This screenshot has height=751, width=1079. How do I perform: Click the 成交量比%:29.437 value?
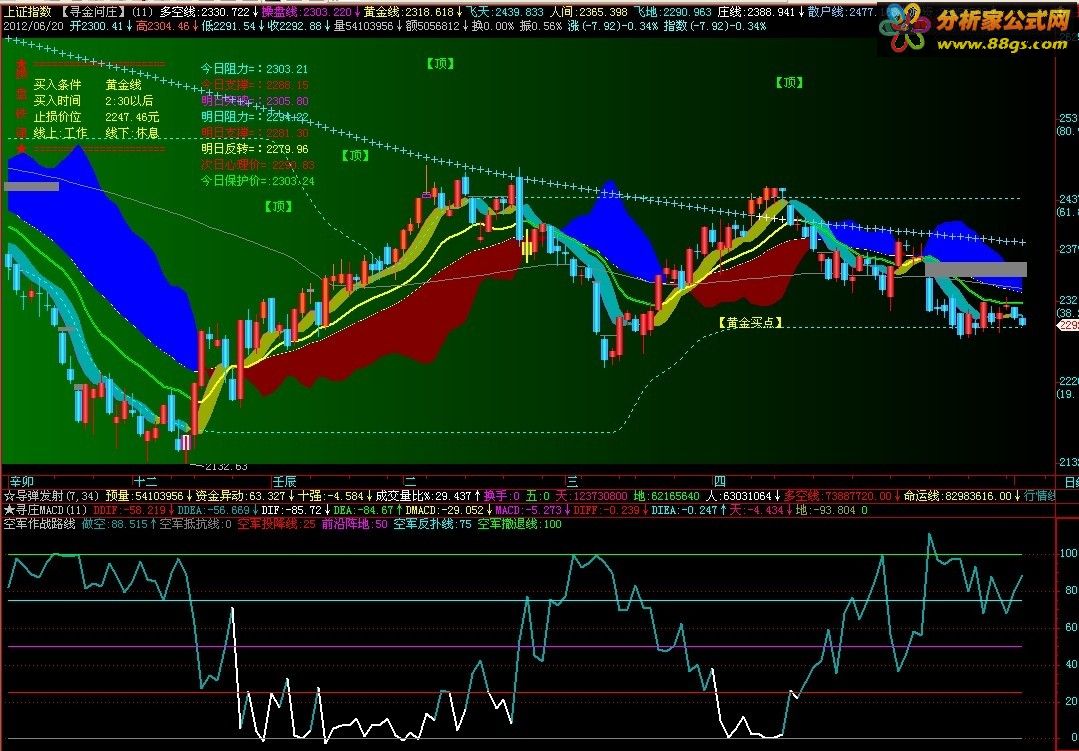point(424,496)
